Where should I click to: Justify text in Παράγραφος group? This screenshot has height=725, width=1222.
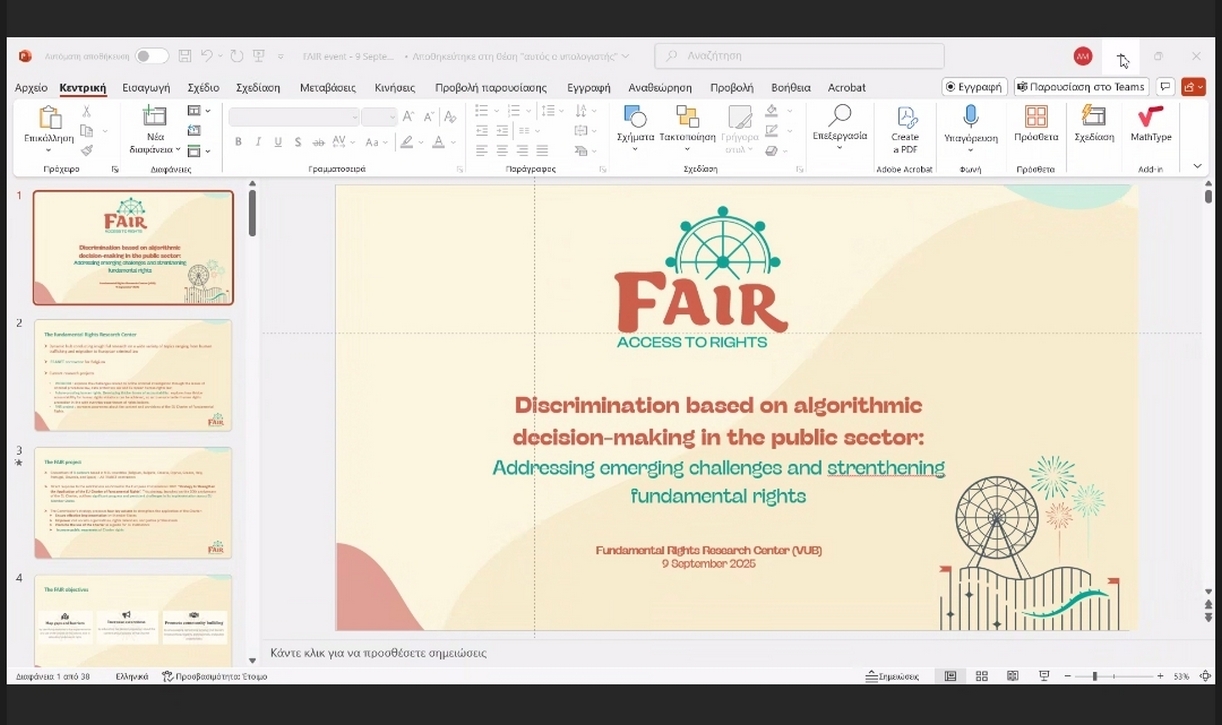(x=543, y=150)
